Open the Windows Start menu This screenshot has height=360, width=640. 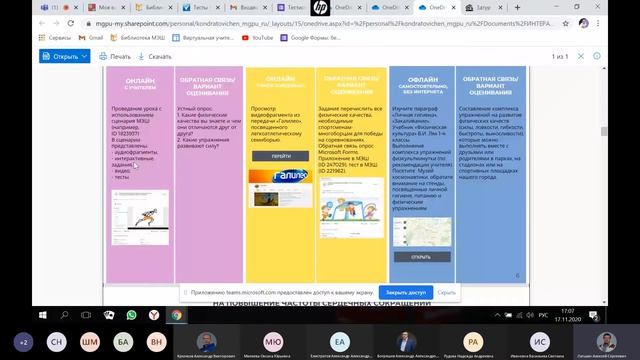point(42,315)
